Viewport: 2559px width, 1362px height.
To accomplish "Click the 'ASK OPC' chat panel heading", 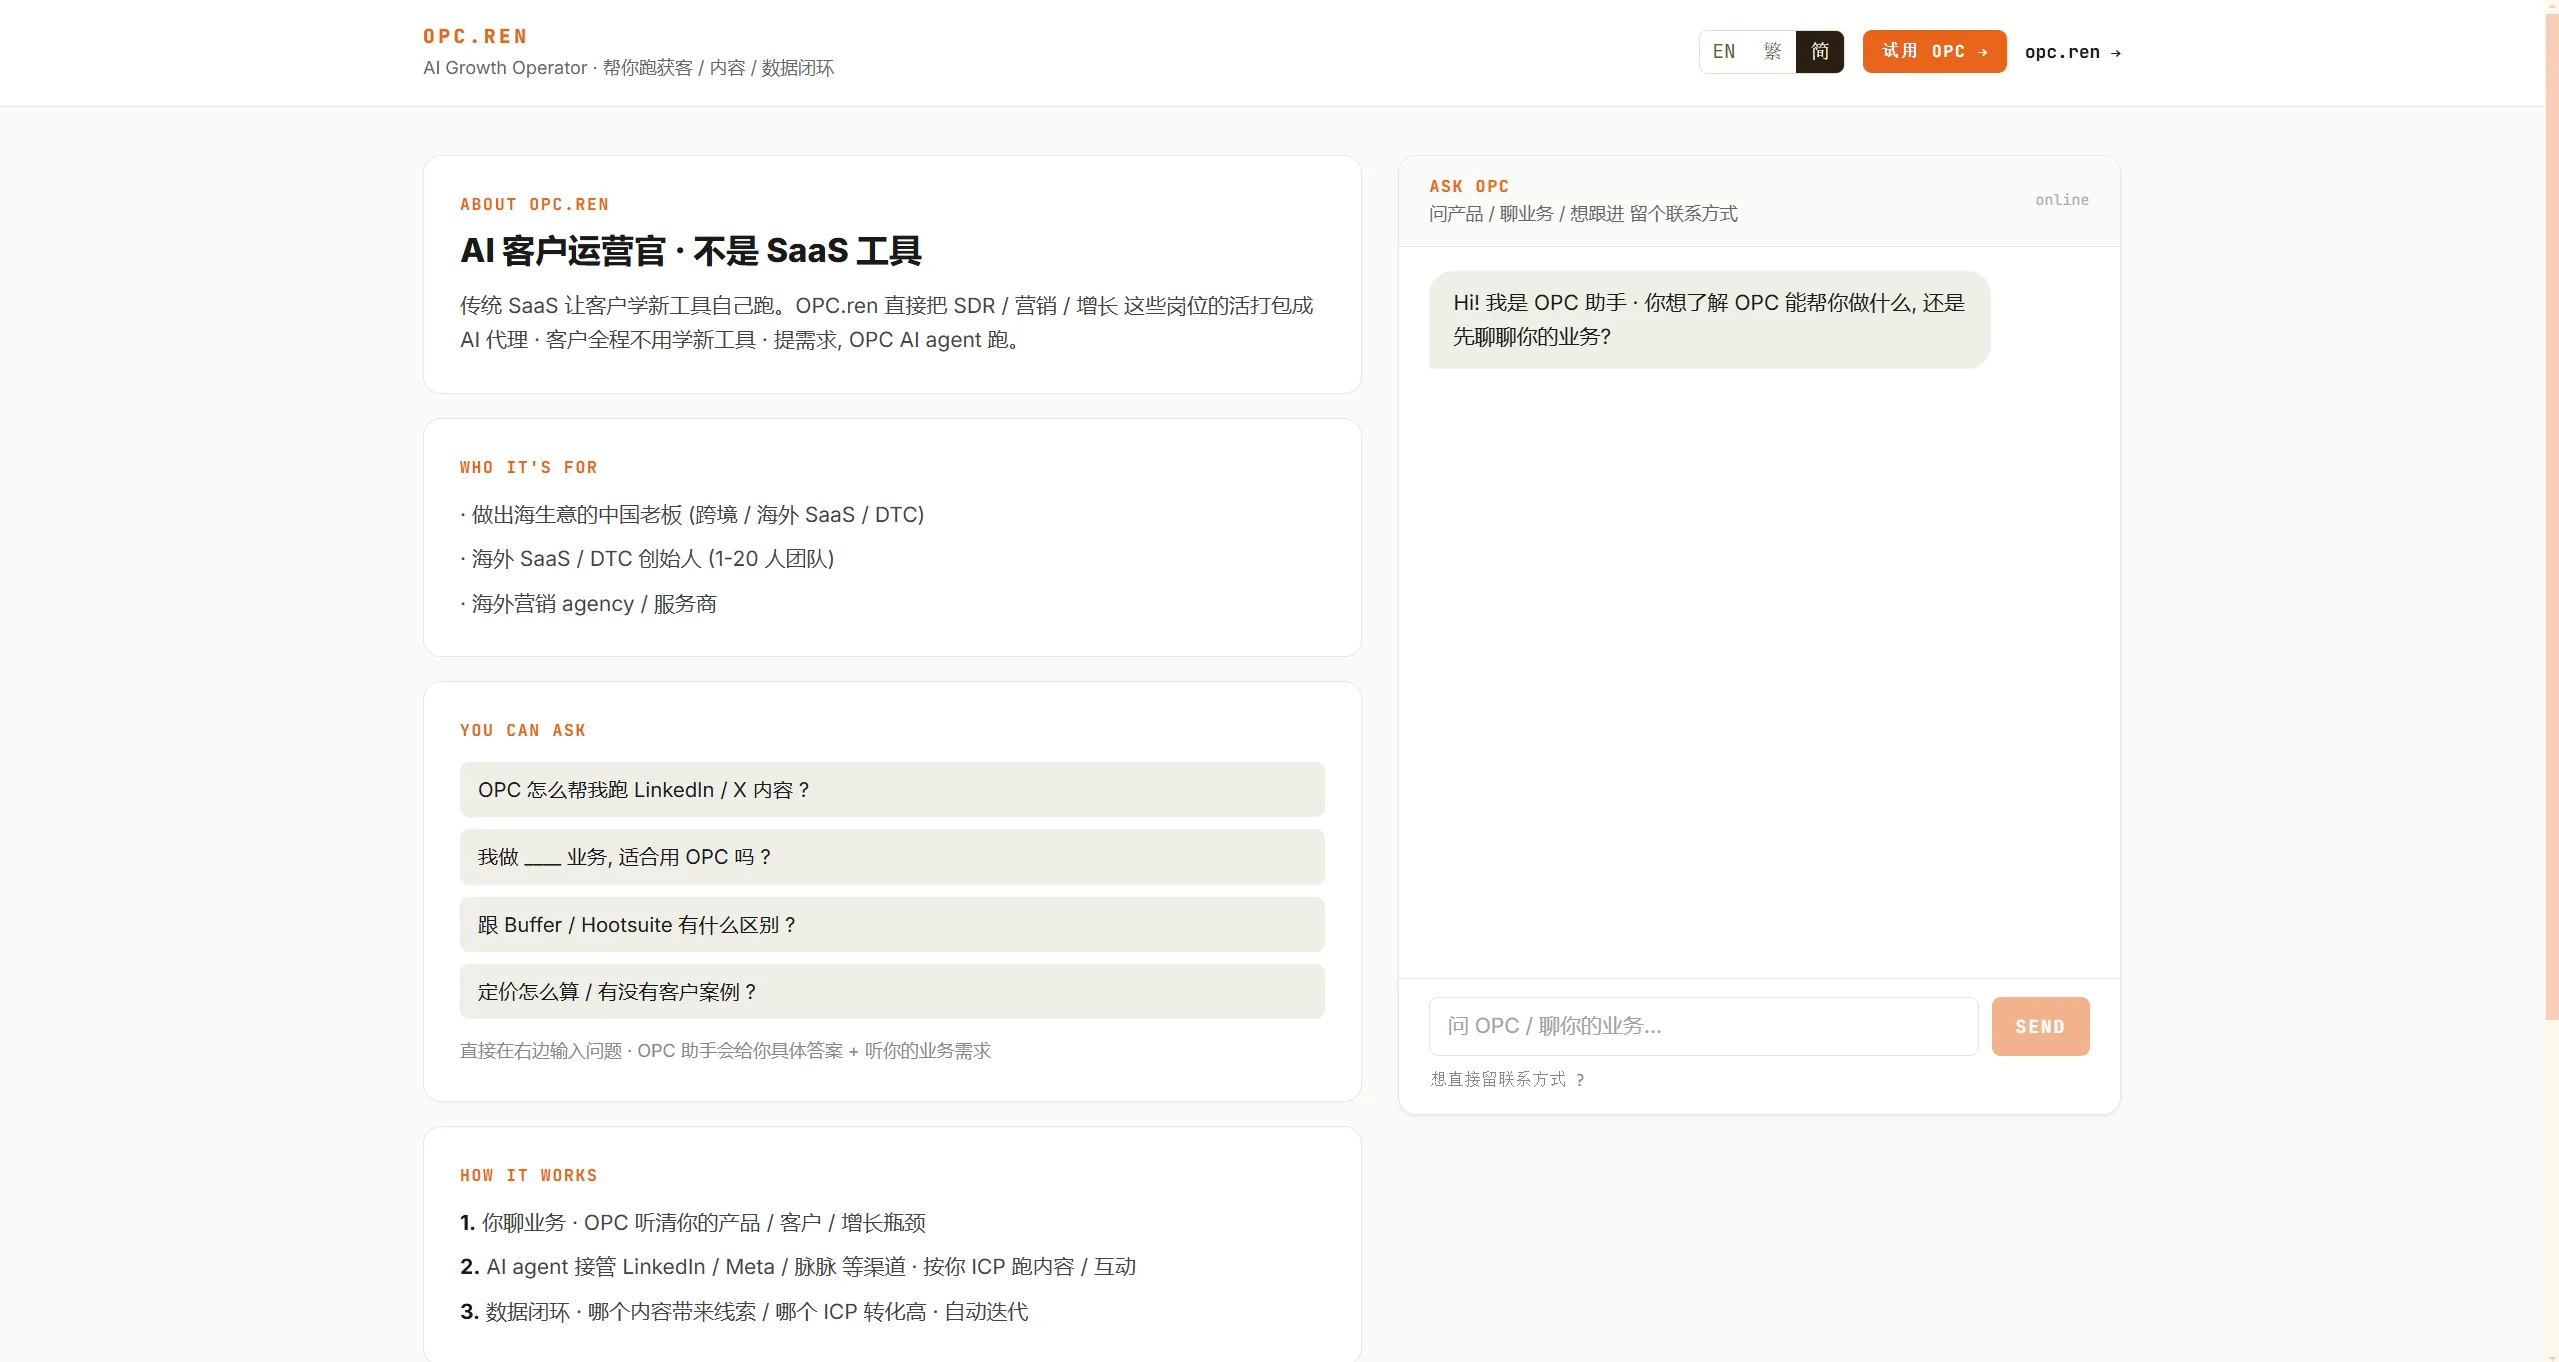I will [1469, 187].
